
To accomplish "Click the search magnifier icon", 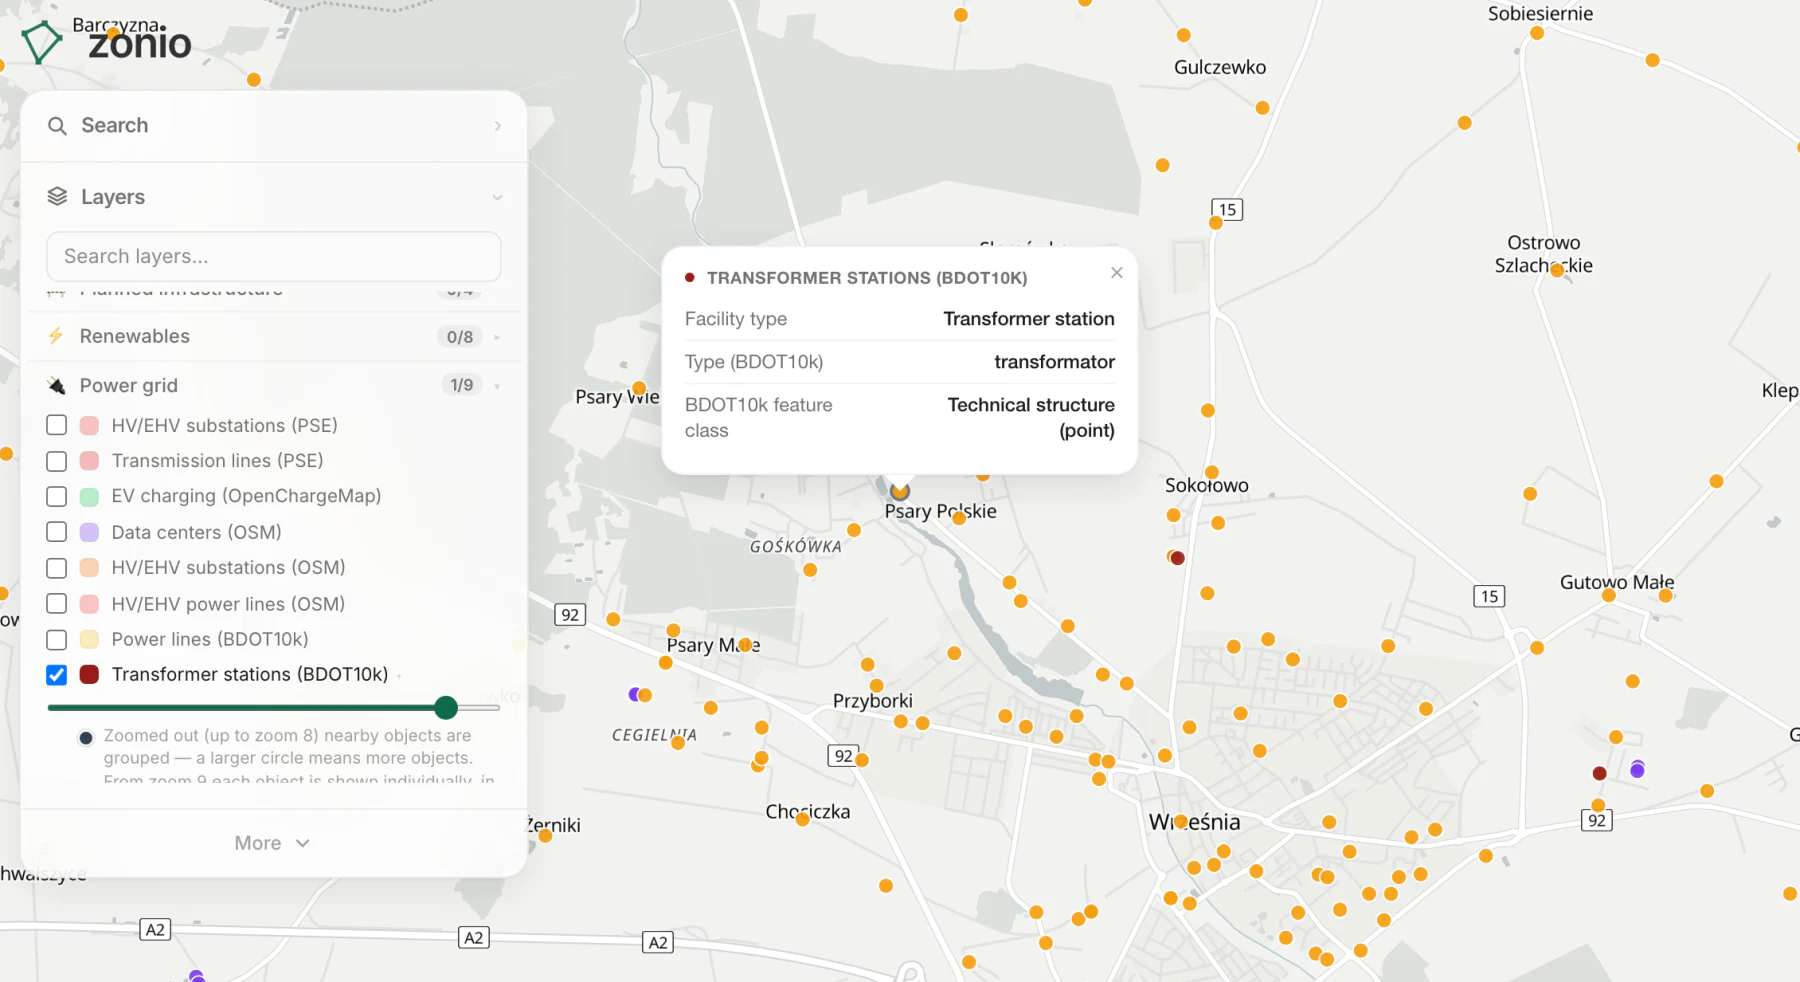I will point(58,126).
